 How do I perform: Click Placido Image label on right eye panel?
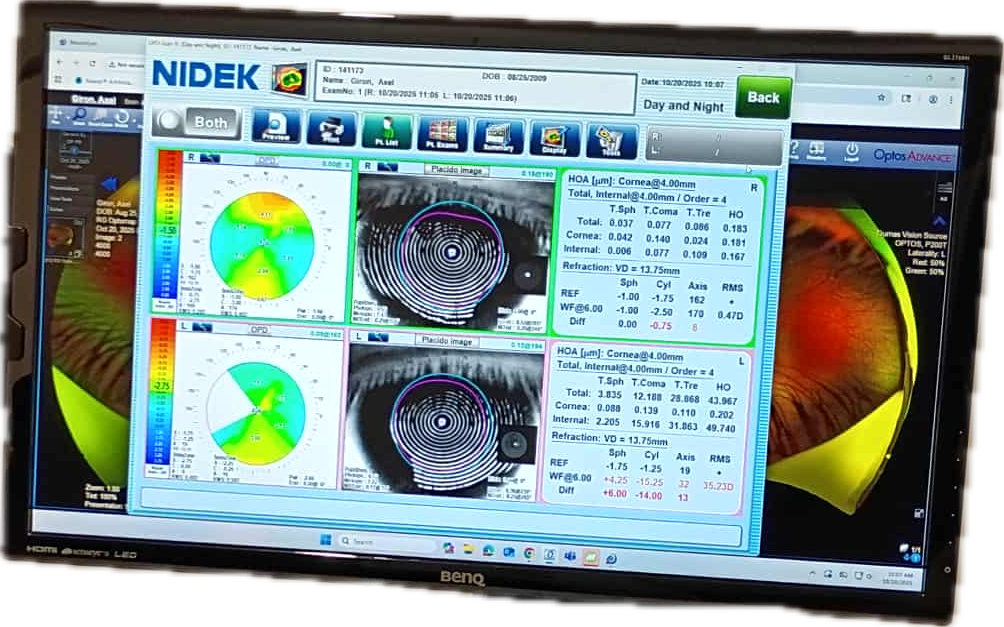(x=457, y=170)
